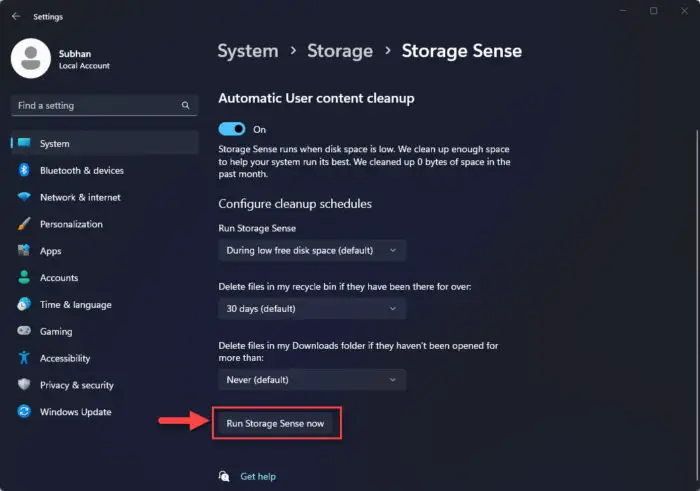The image size is (700, 491).
Task: Go to Storage in the breadcrumb
Action: coord(340,51)
